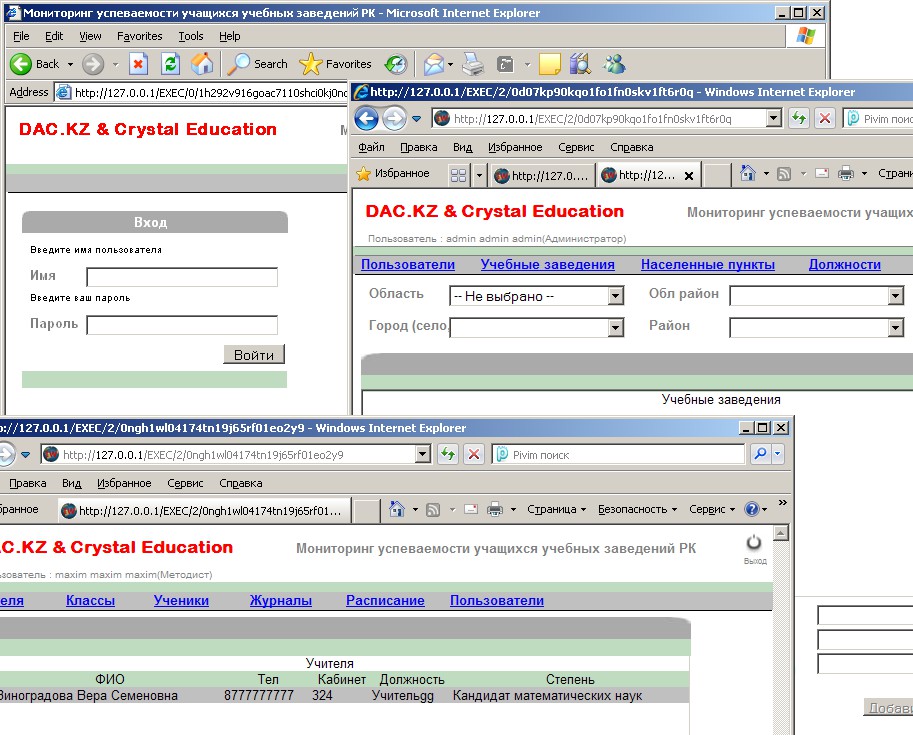Open Research books icon in old IE toolbar
This screenshot has width=913, height=735.
click(580, 64)
